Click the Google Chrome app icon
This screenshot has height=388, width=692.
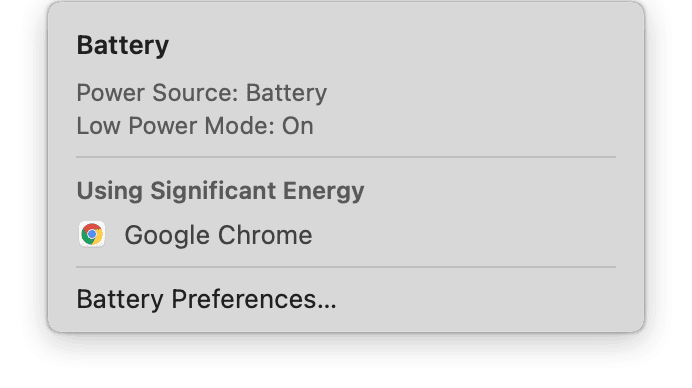pyautogui.click(x=92, y=234)
